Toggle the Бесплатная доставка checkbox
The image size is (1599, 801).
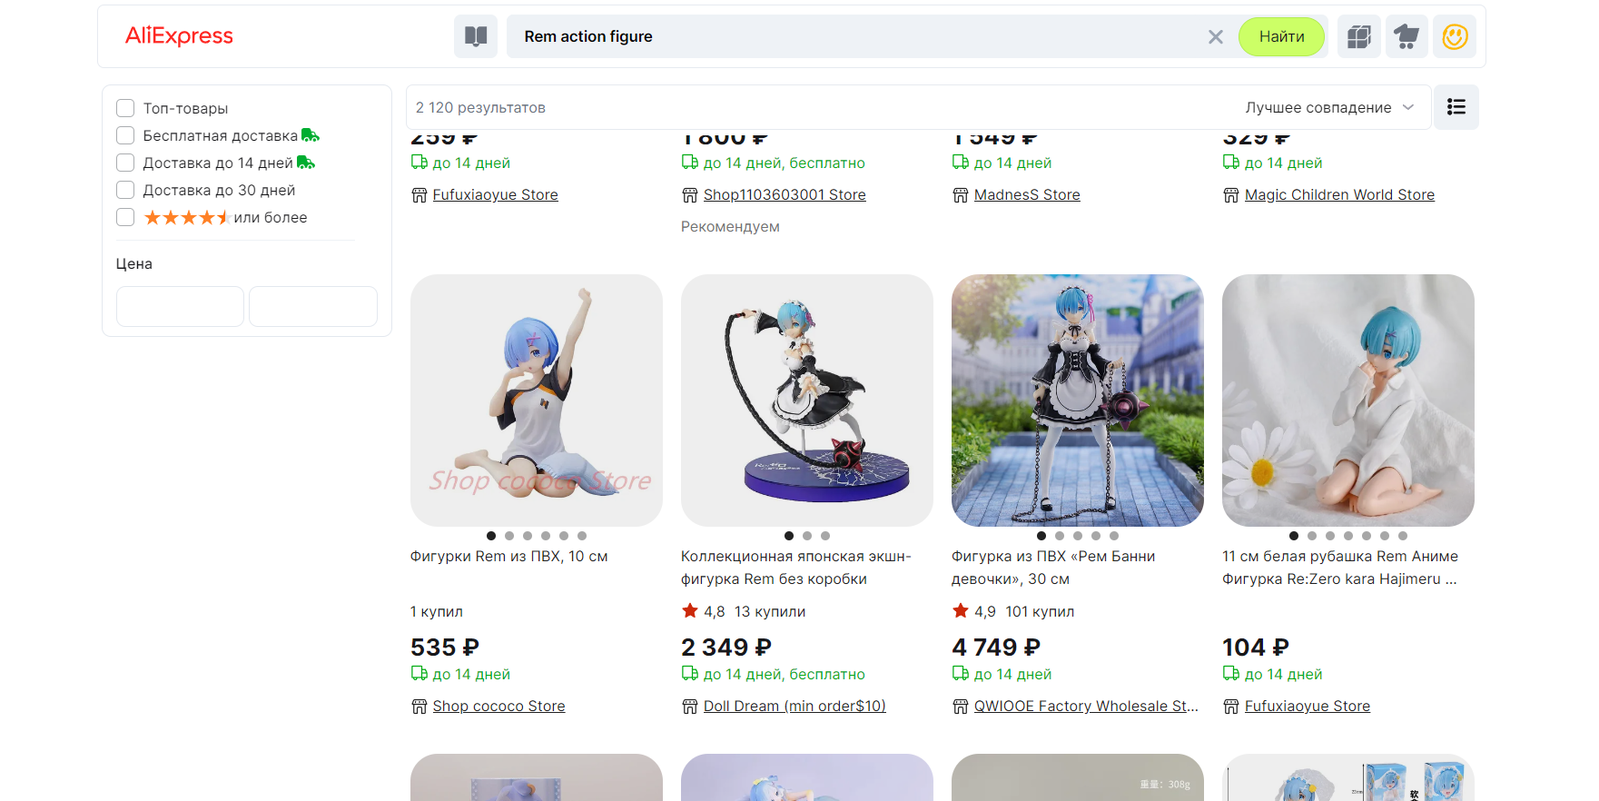coord(125,135)
